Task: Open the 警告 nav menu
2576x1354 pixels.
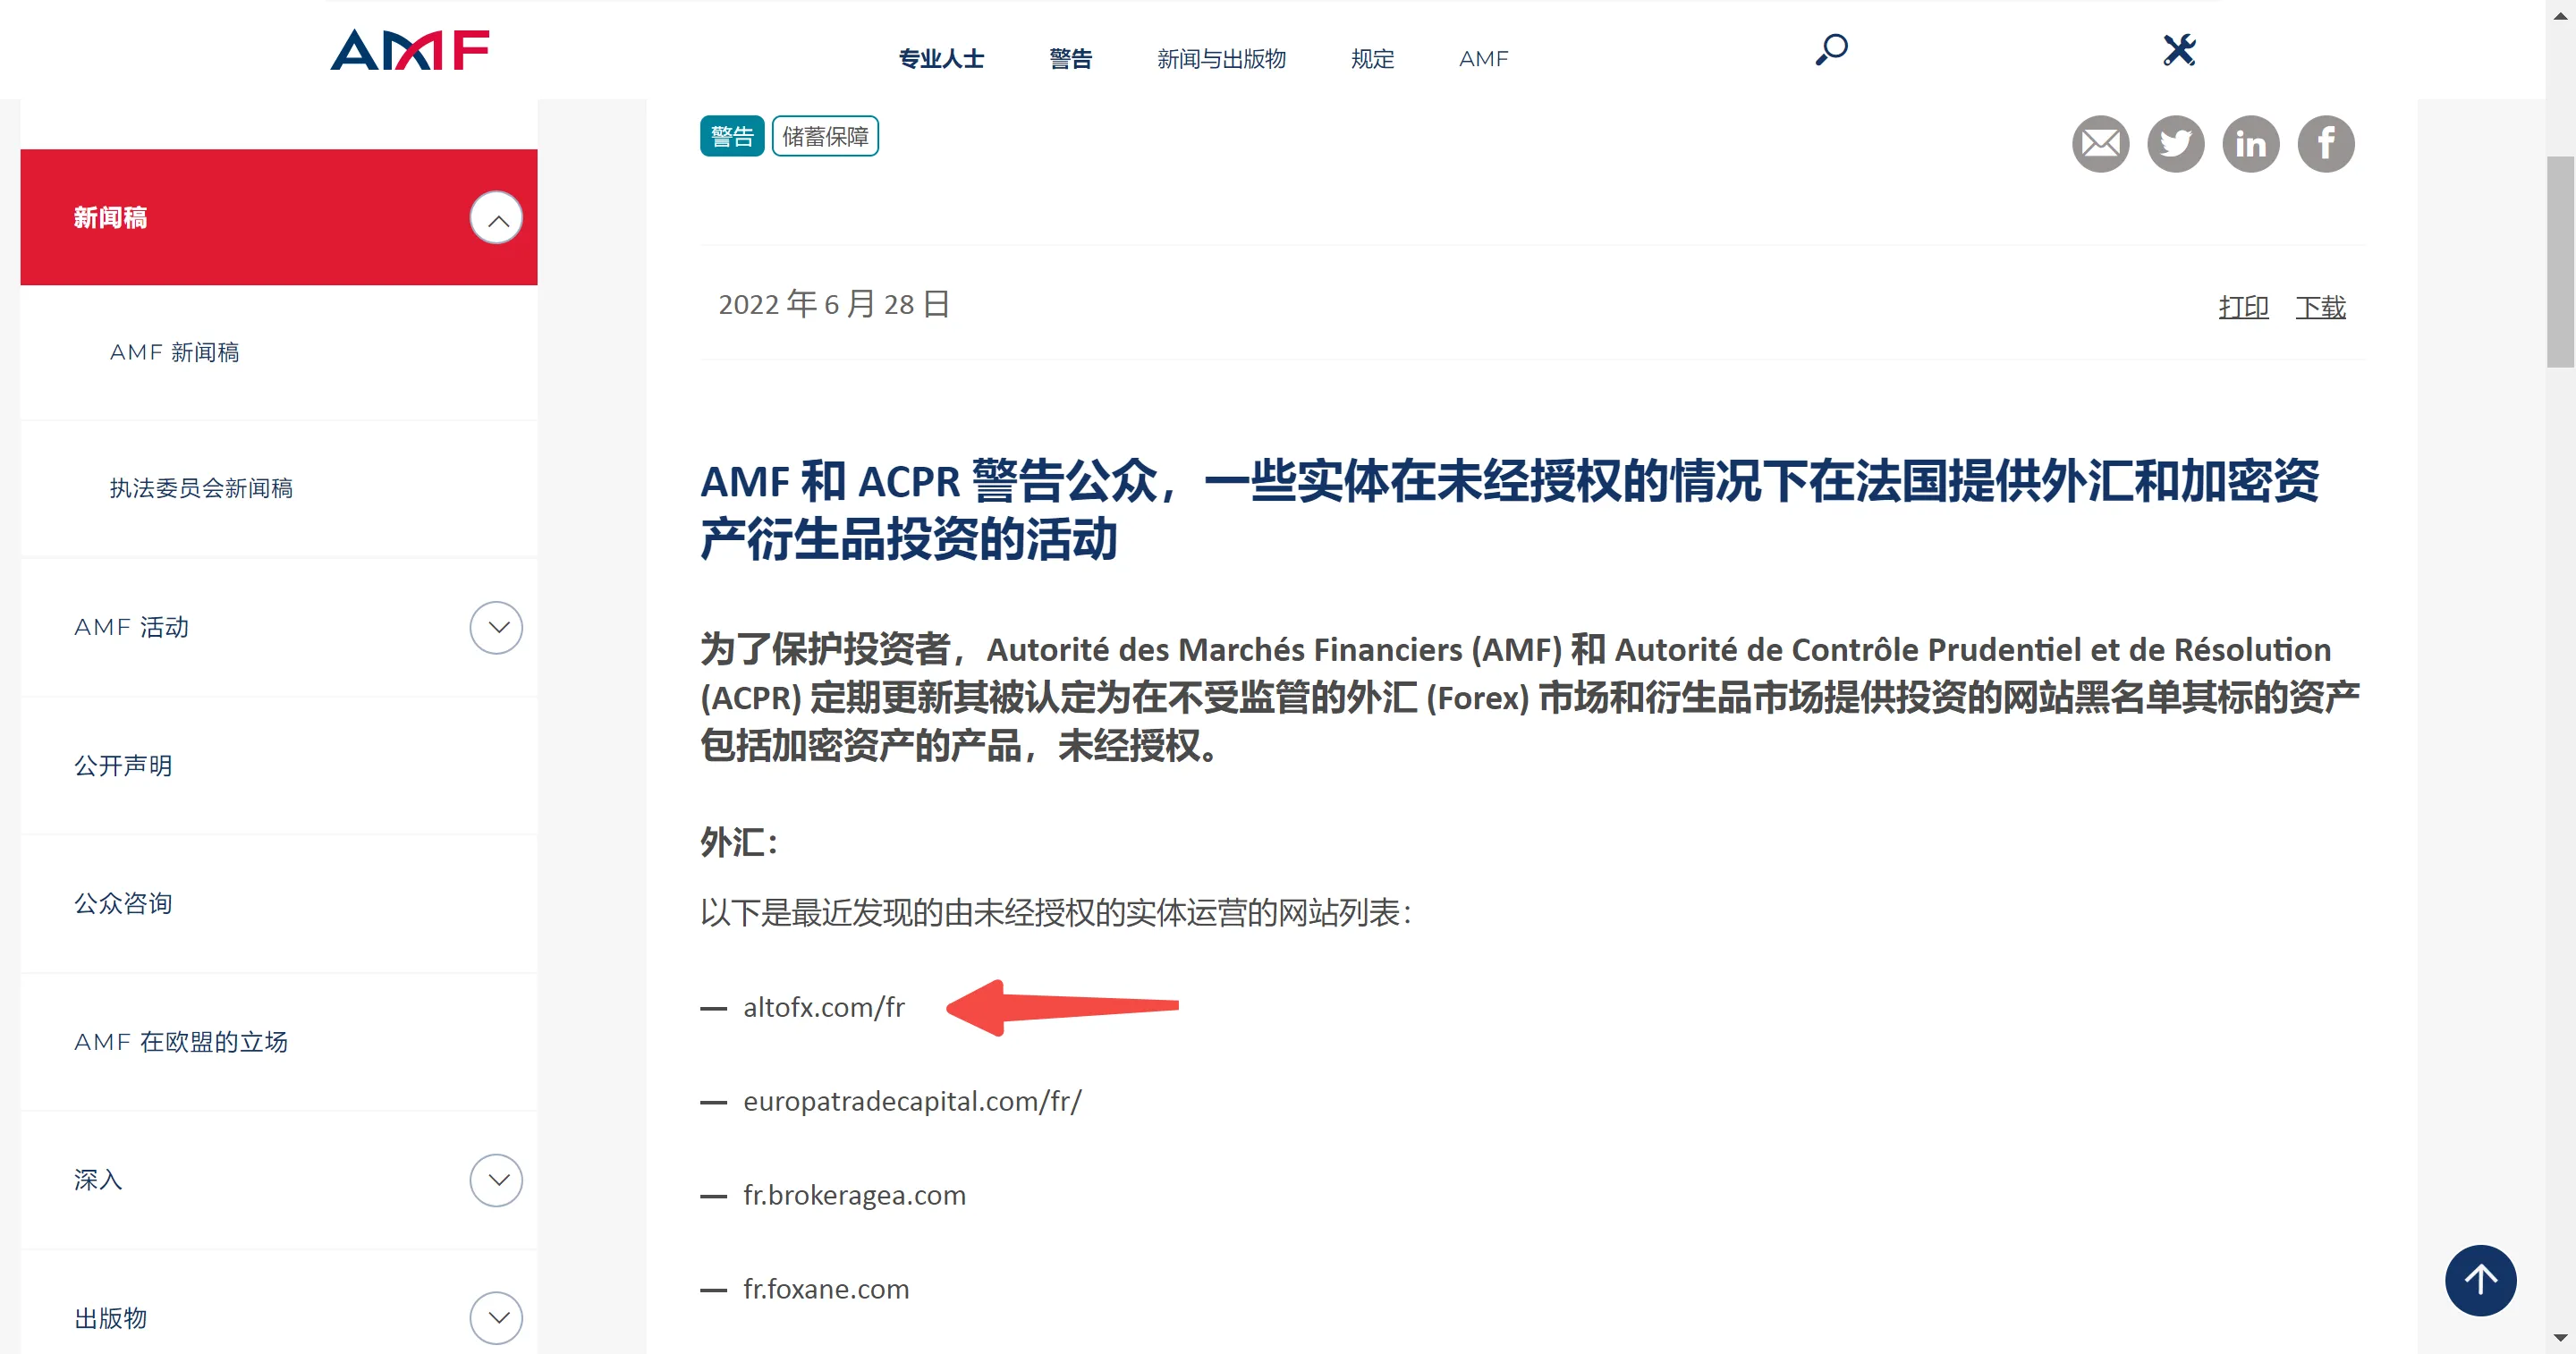Action: (1070, 59)
